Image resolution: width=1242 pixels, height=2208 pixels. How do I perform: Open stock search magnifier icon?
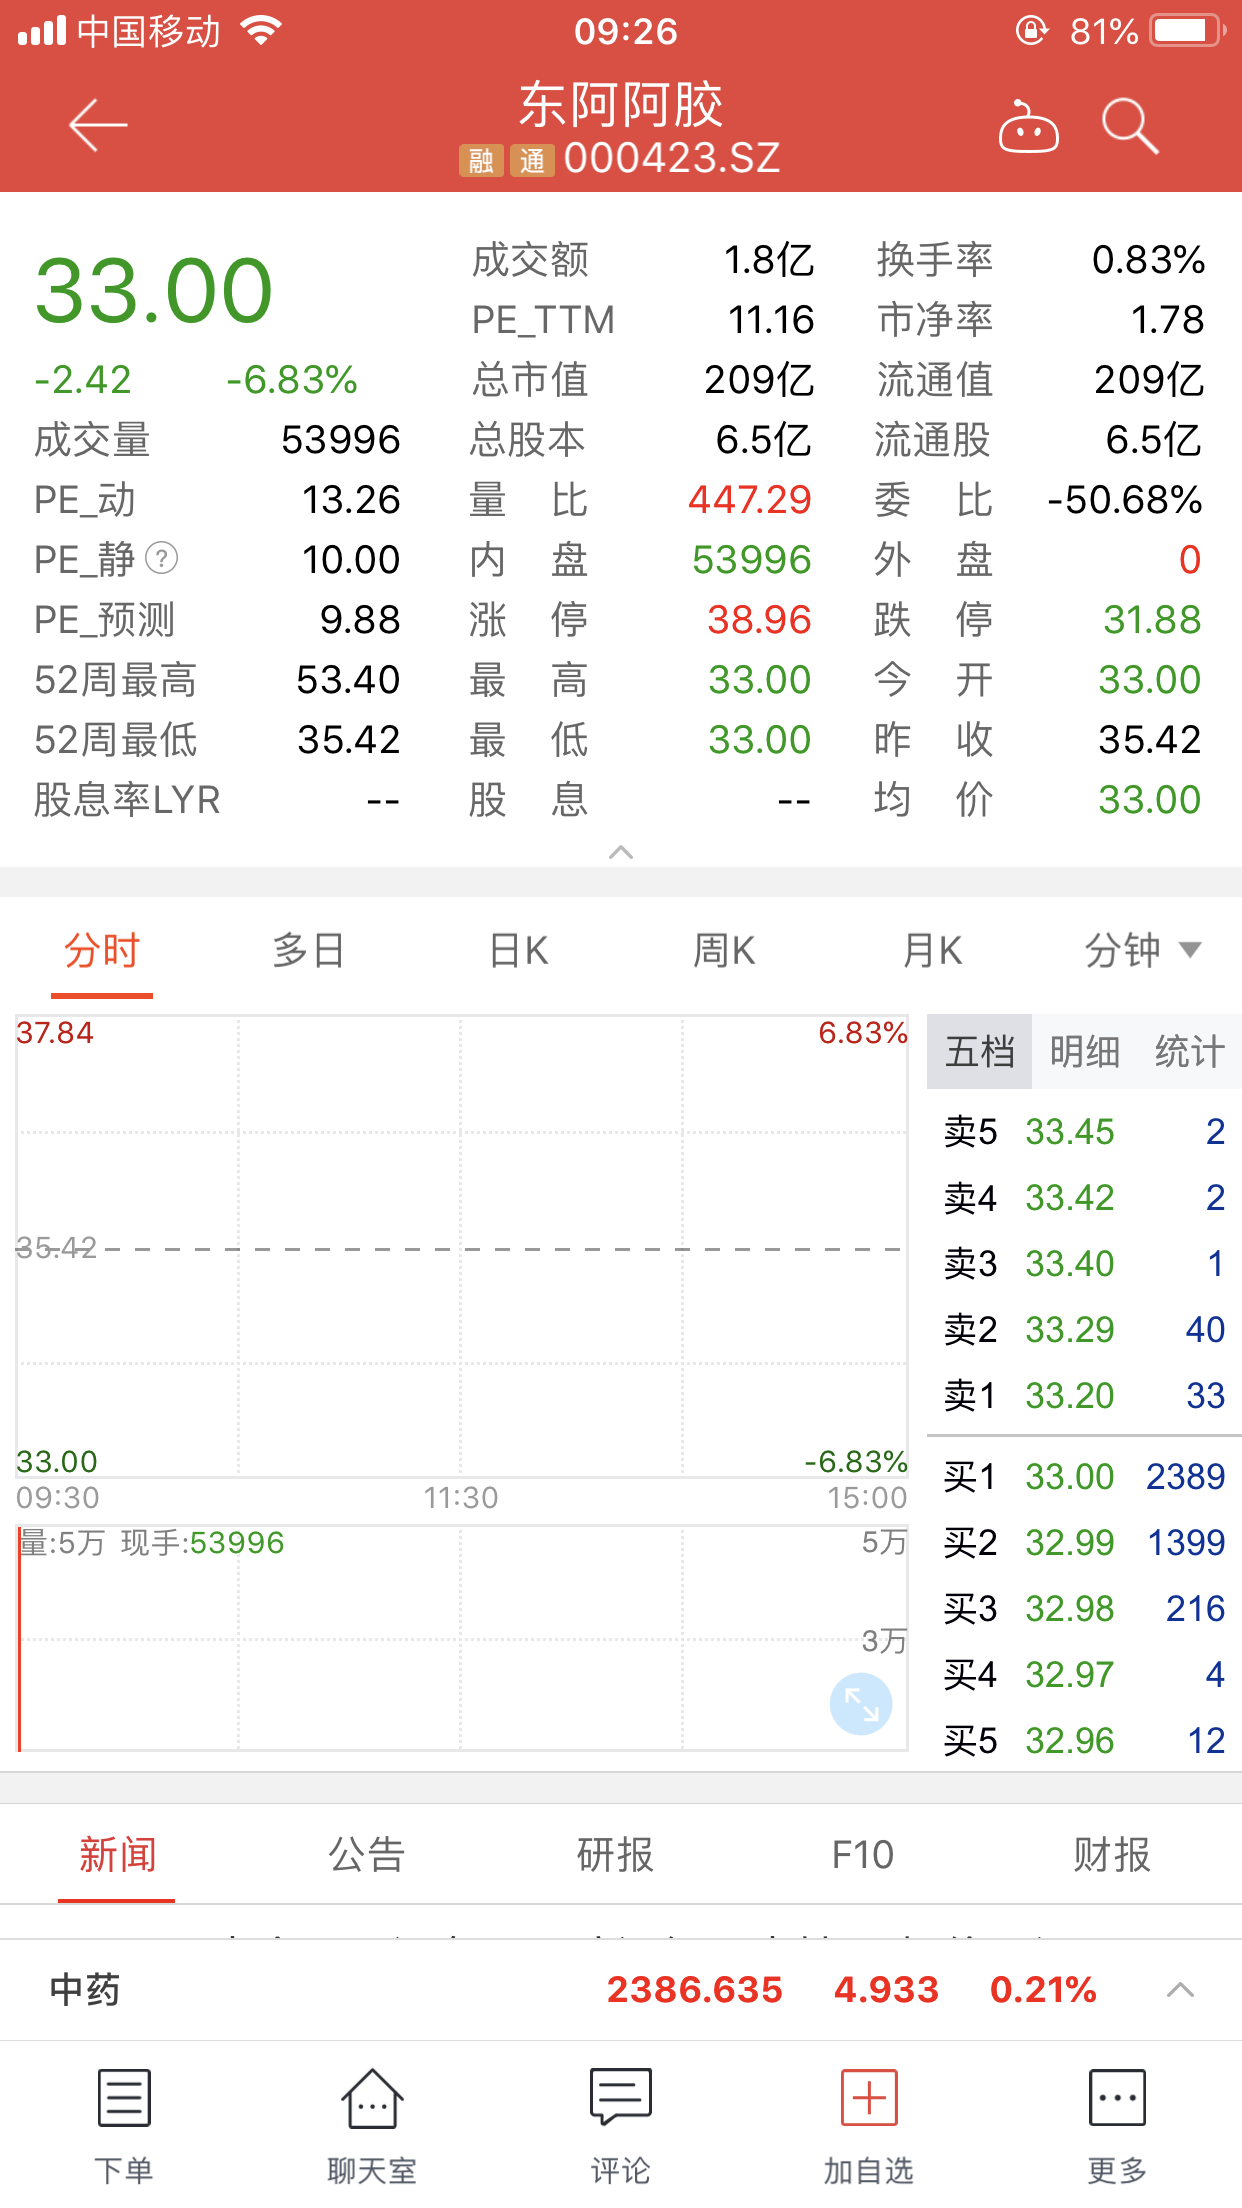[1130, 126]
